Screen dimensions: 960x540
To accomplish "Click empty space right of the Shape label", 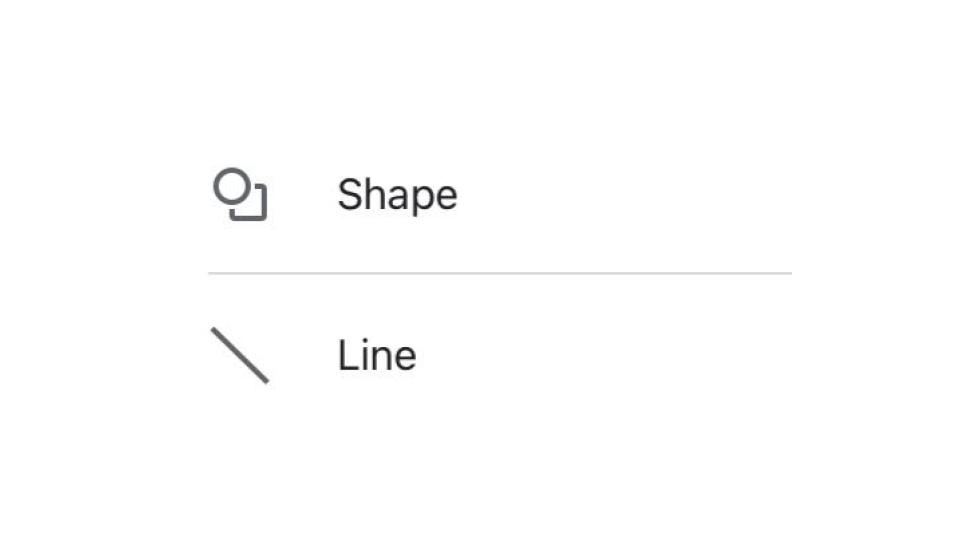I will [624, 194].
